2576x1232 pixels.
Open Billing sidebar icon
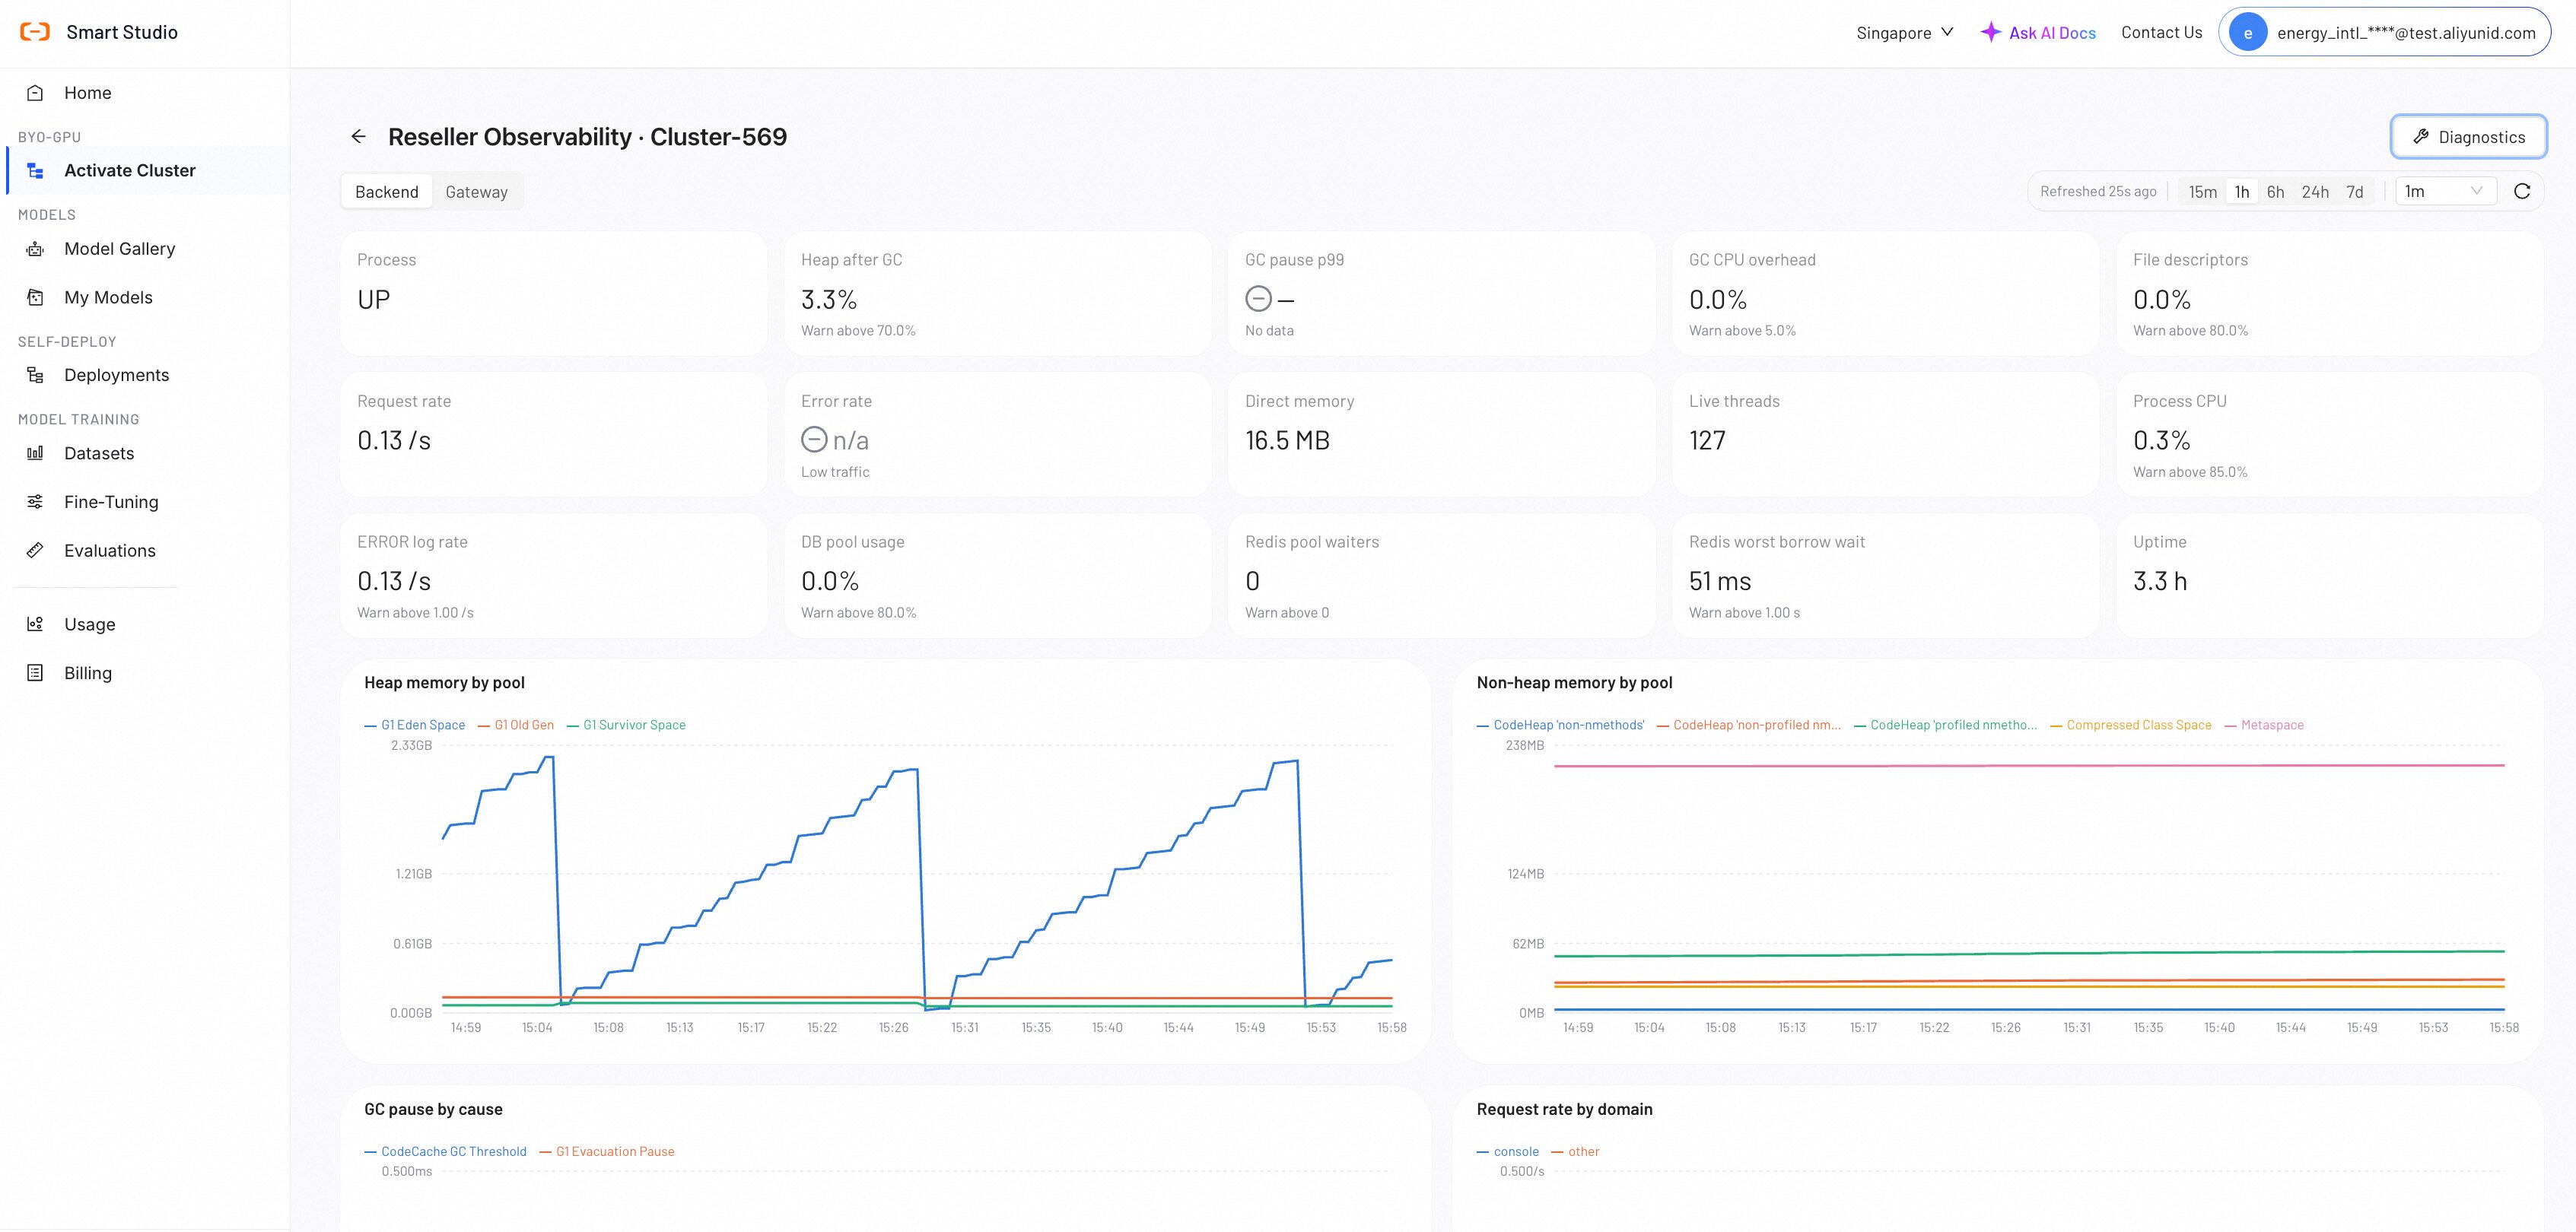35,673
